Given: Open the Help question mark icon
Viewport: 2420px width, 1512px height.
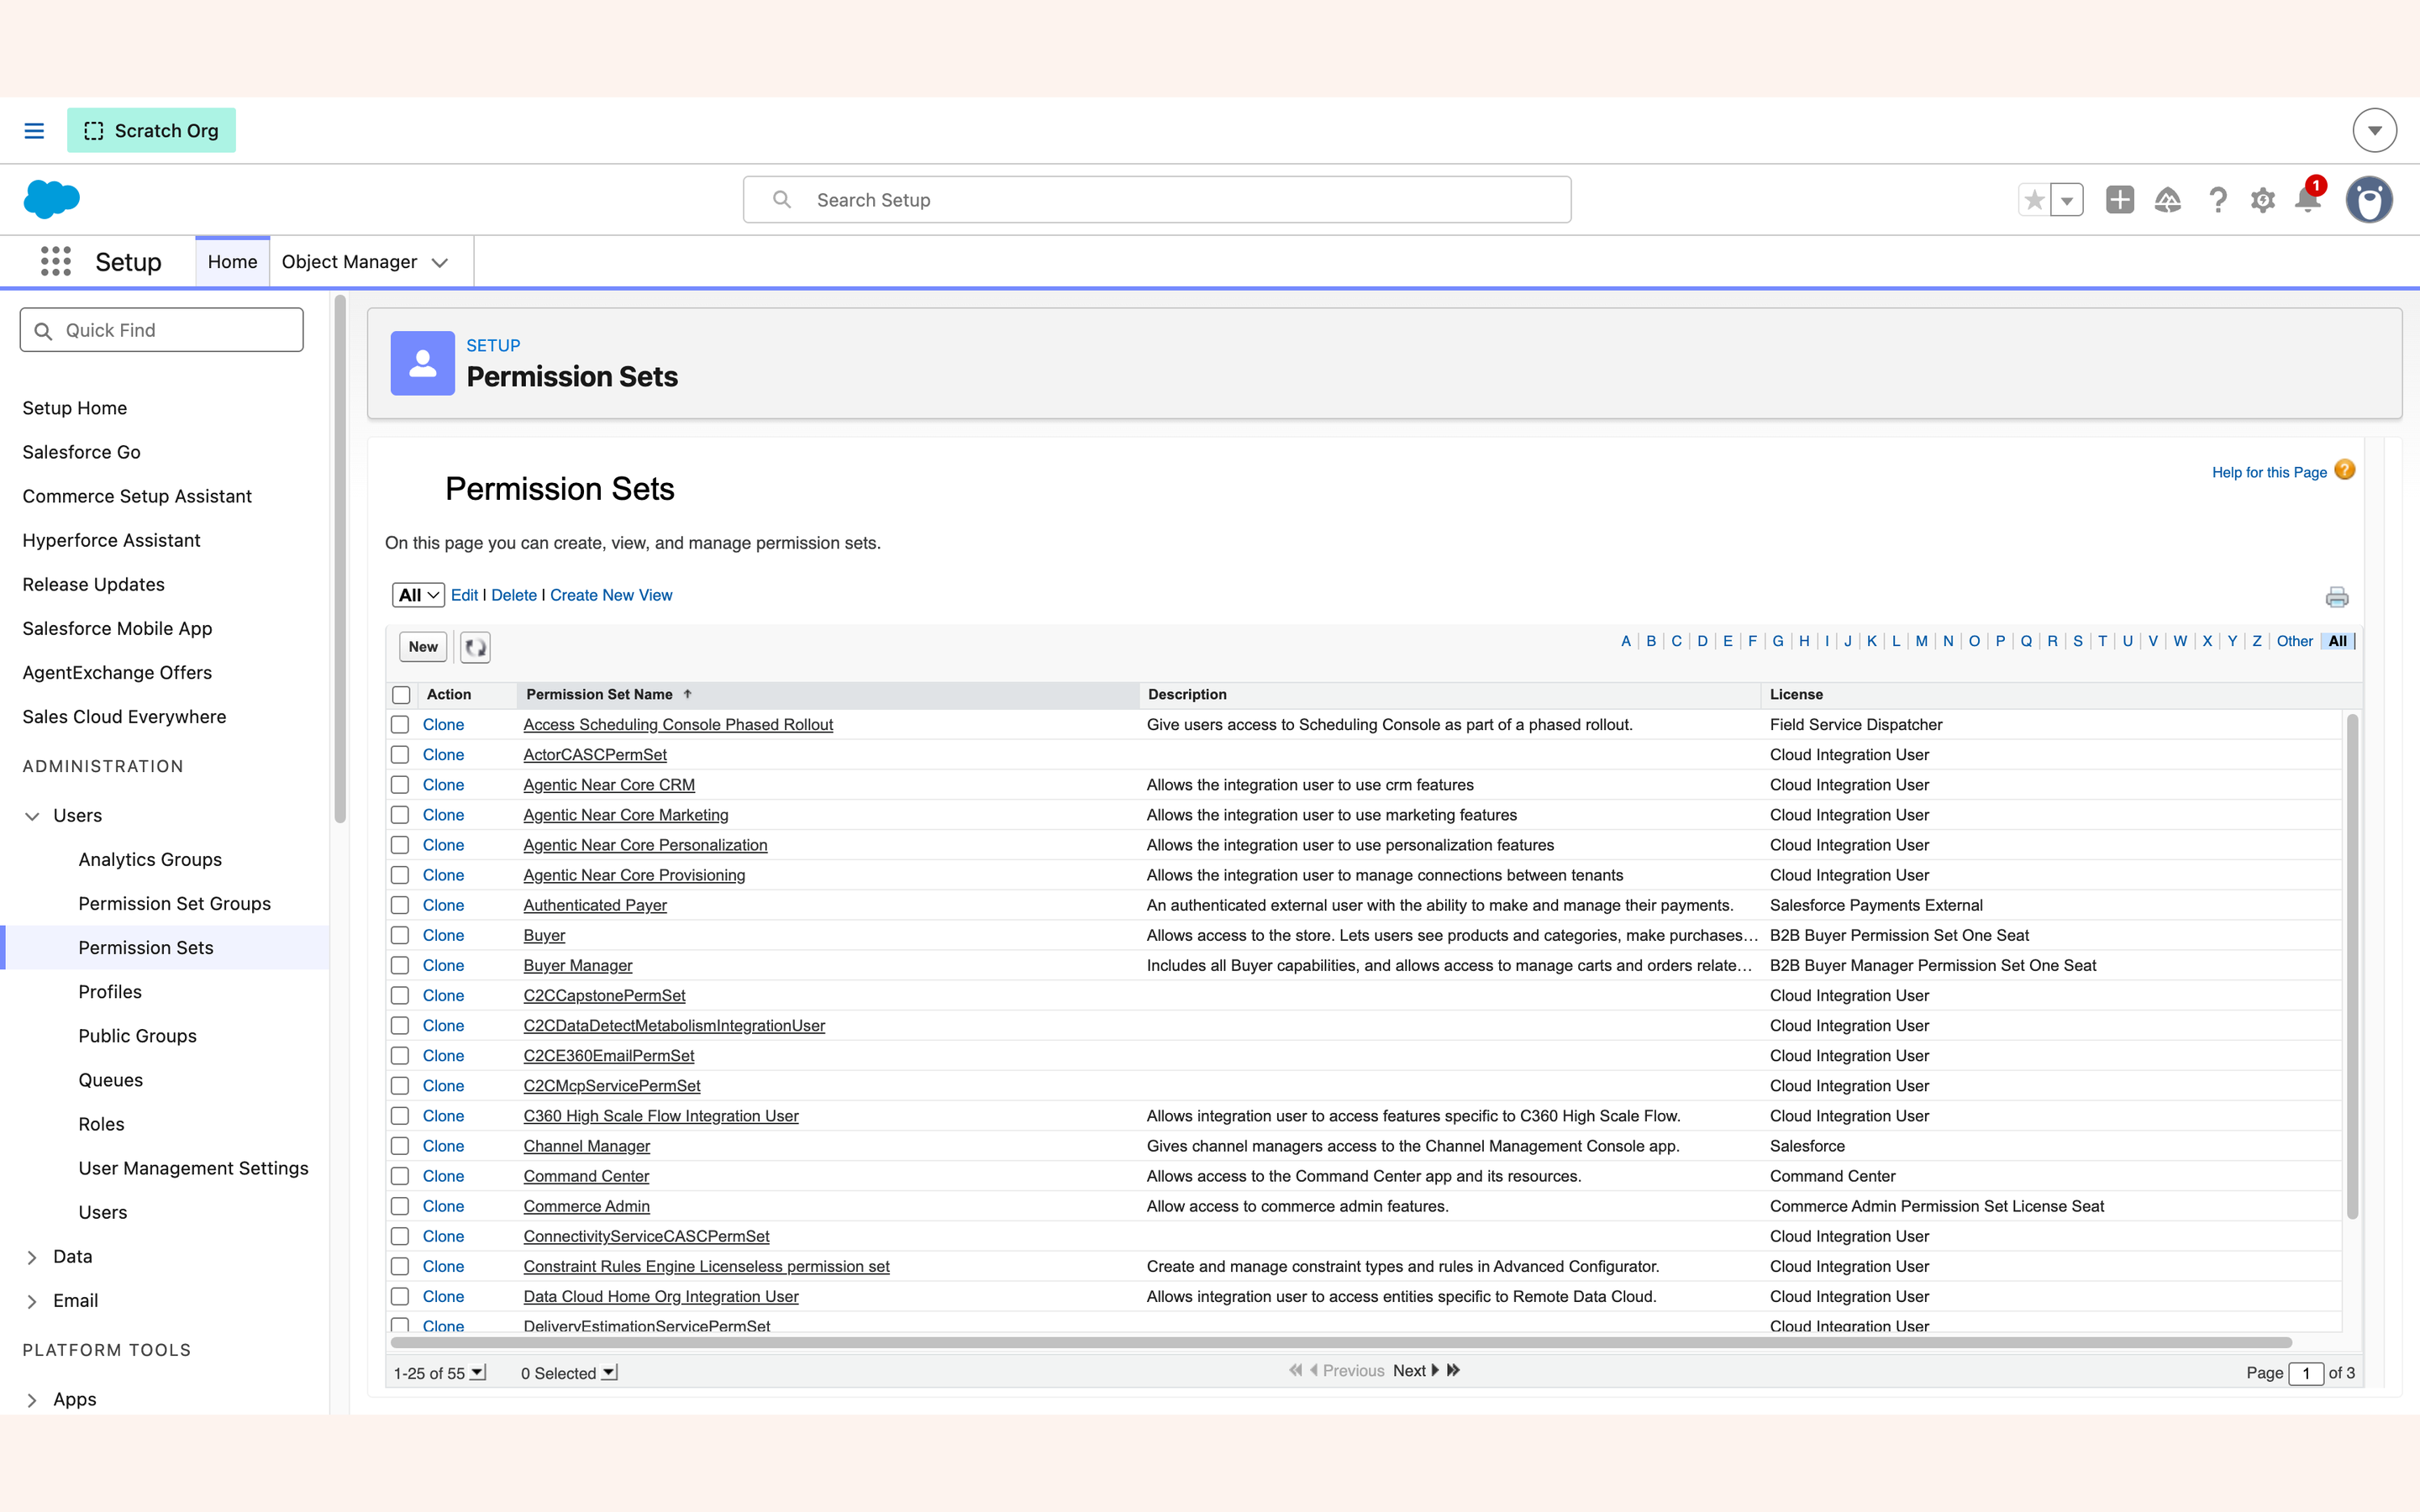Looking at the screenshot, I should (2217, 200).
